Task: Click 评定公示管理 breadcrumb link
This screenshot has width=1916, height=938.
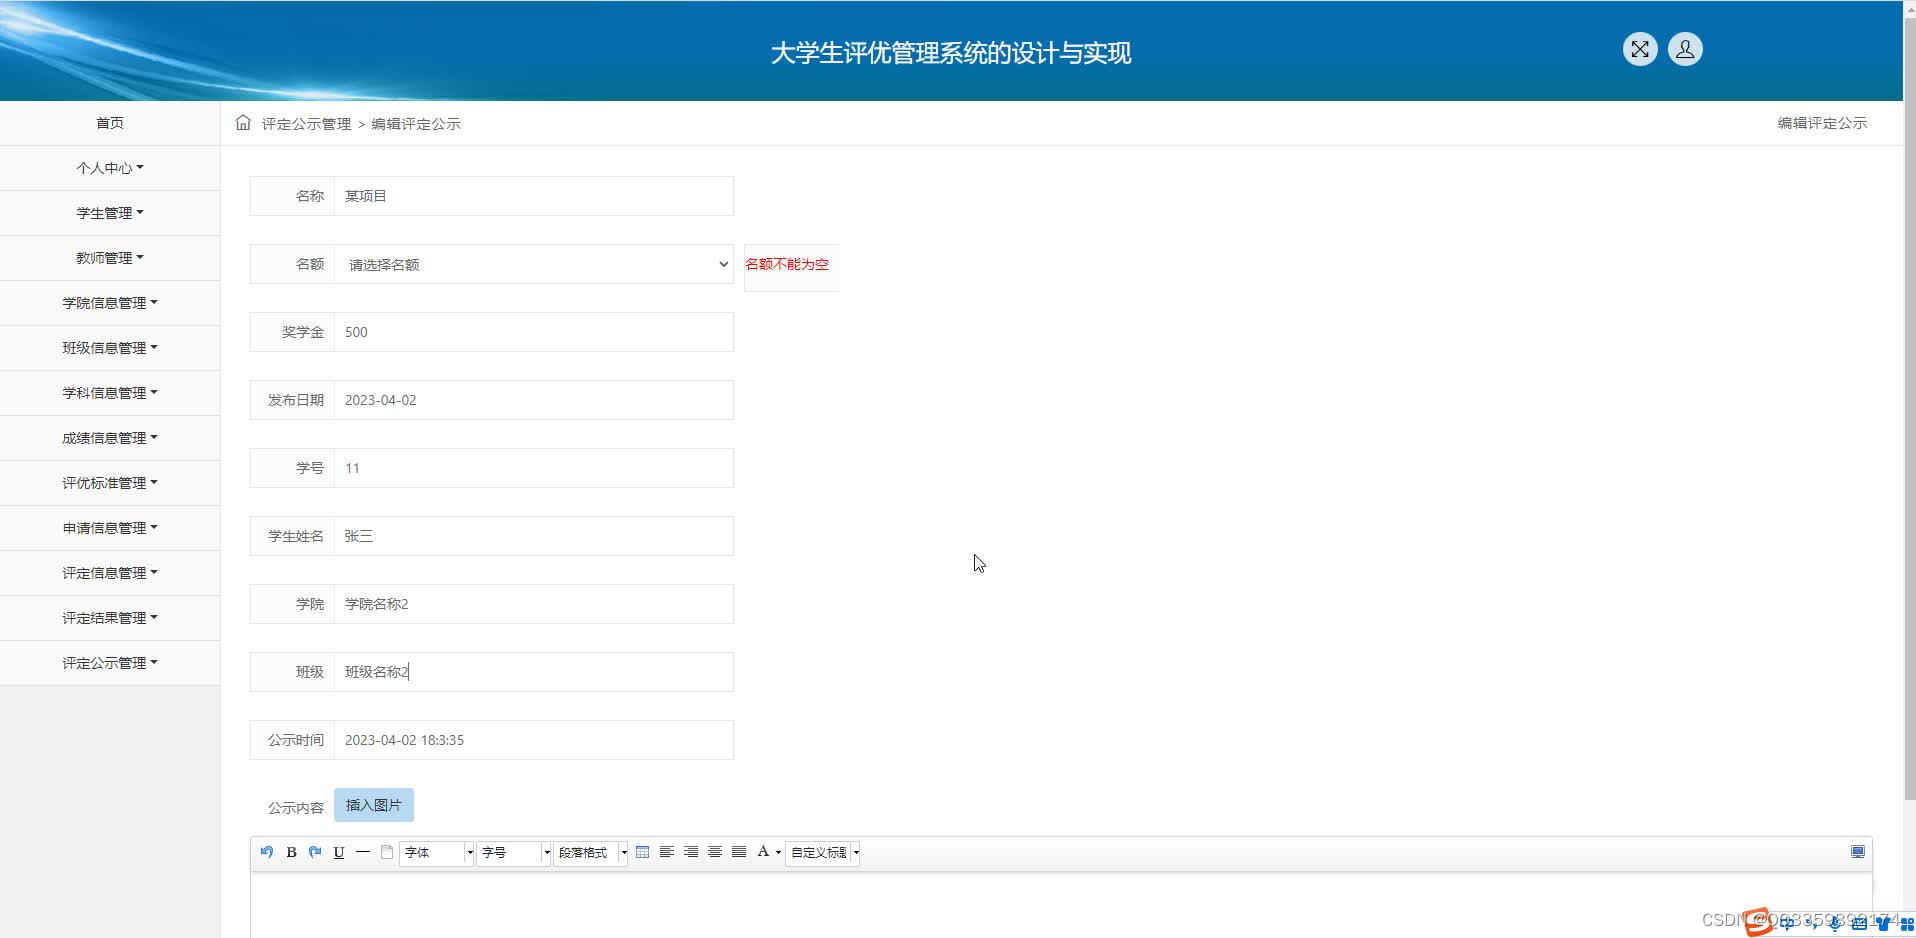Action: (x=306, y=124)
